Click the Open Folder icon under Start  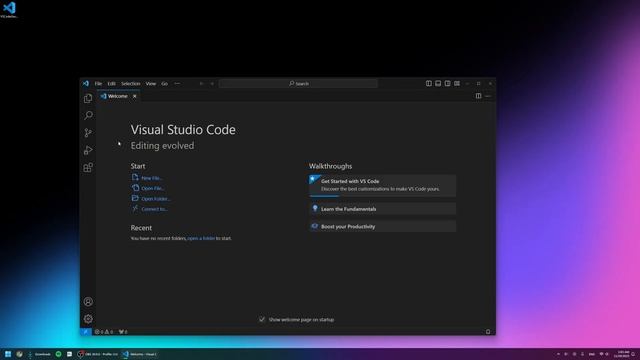(135, 198)
